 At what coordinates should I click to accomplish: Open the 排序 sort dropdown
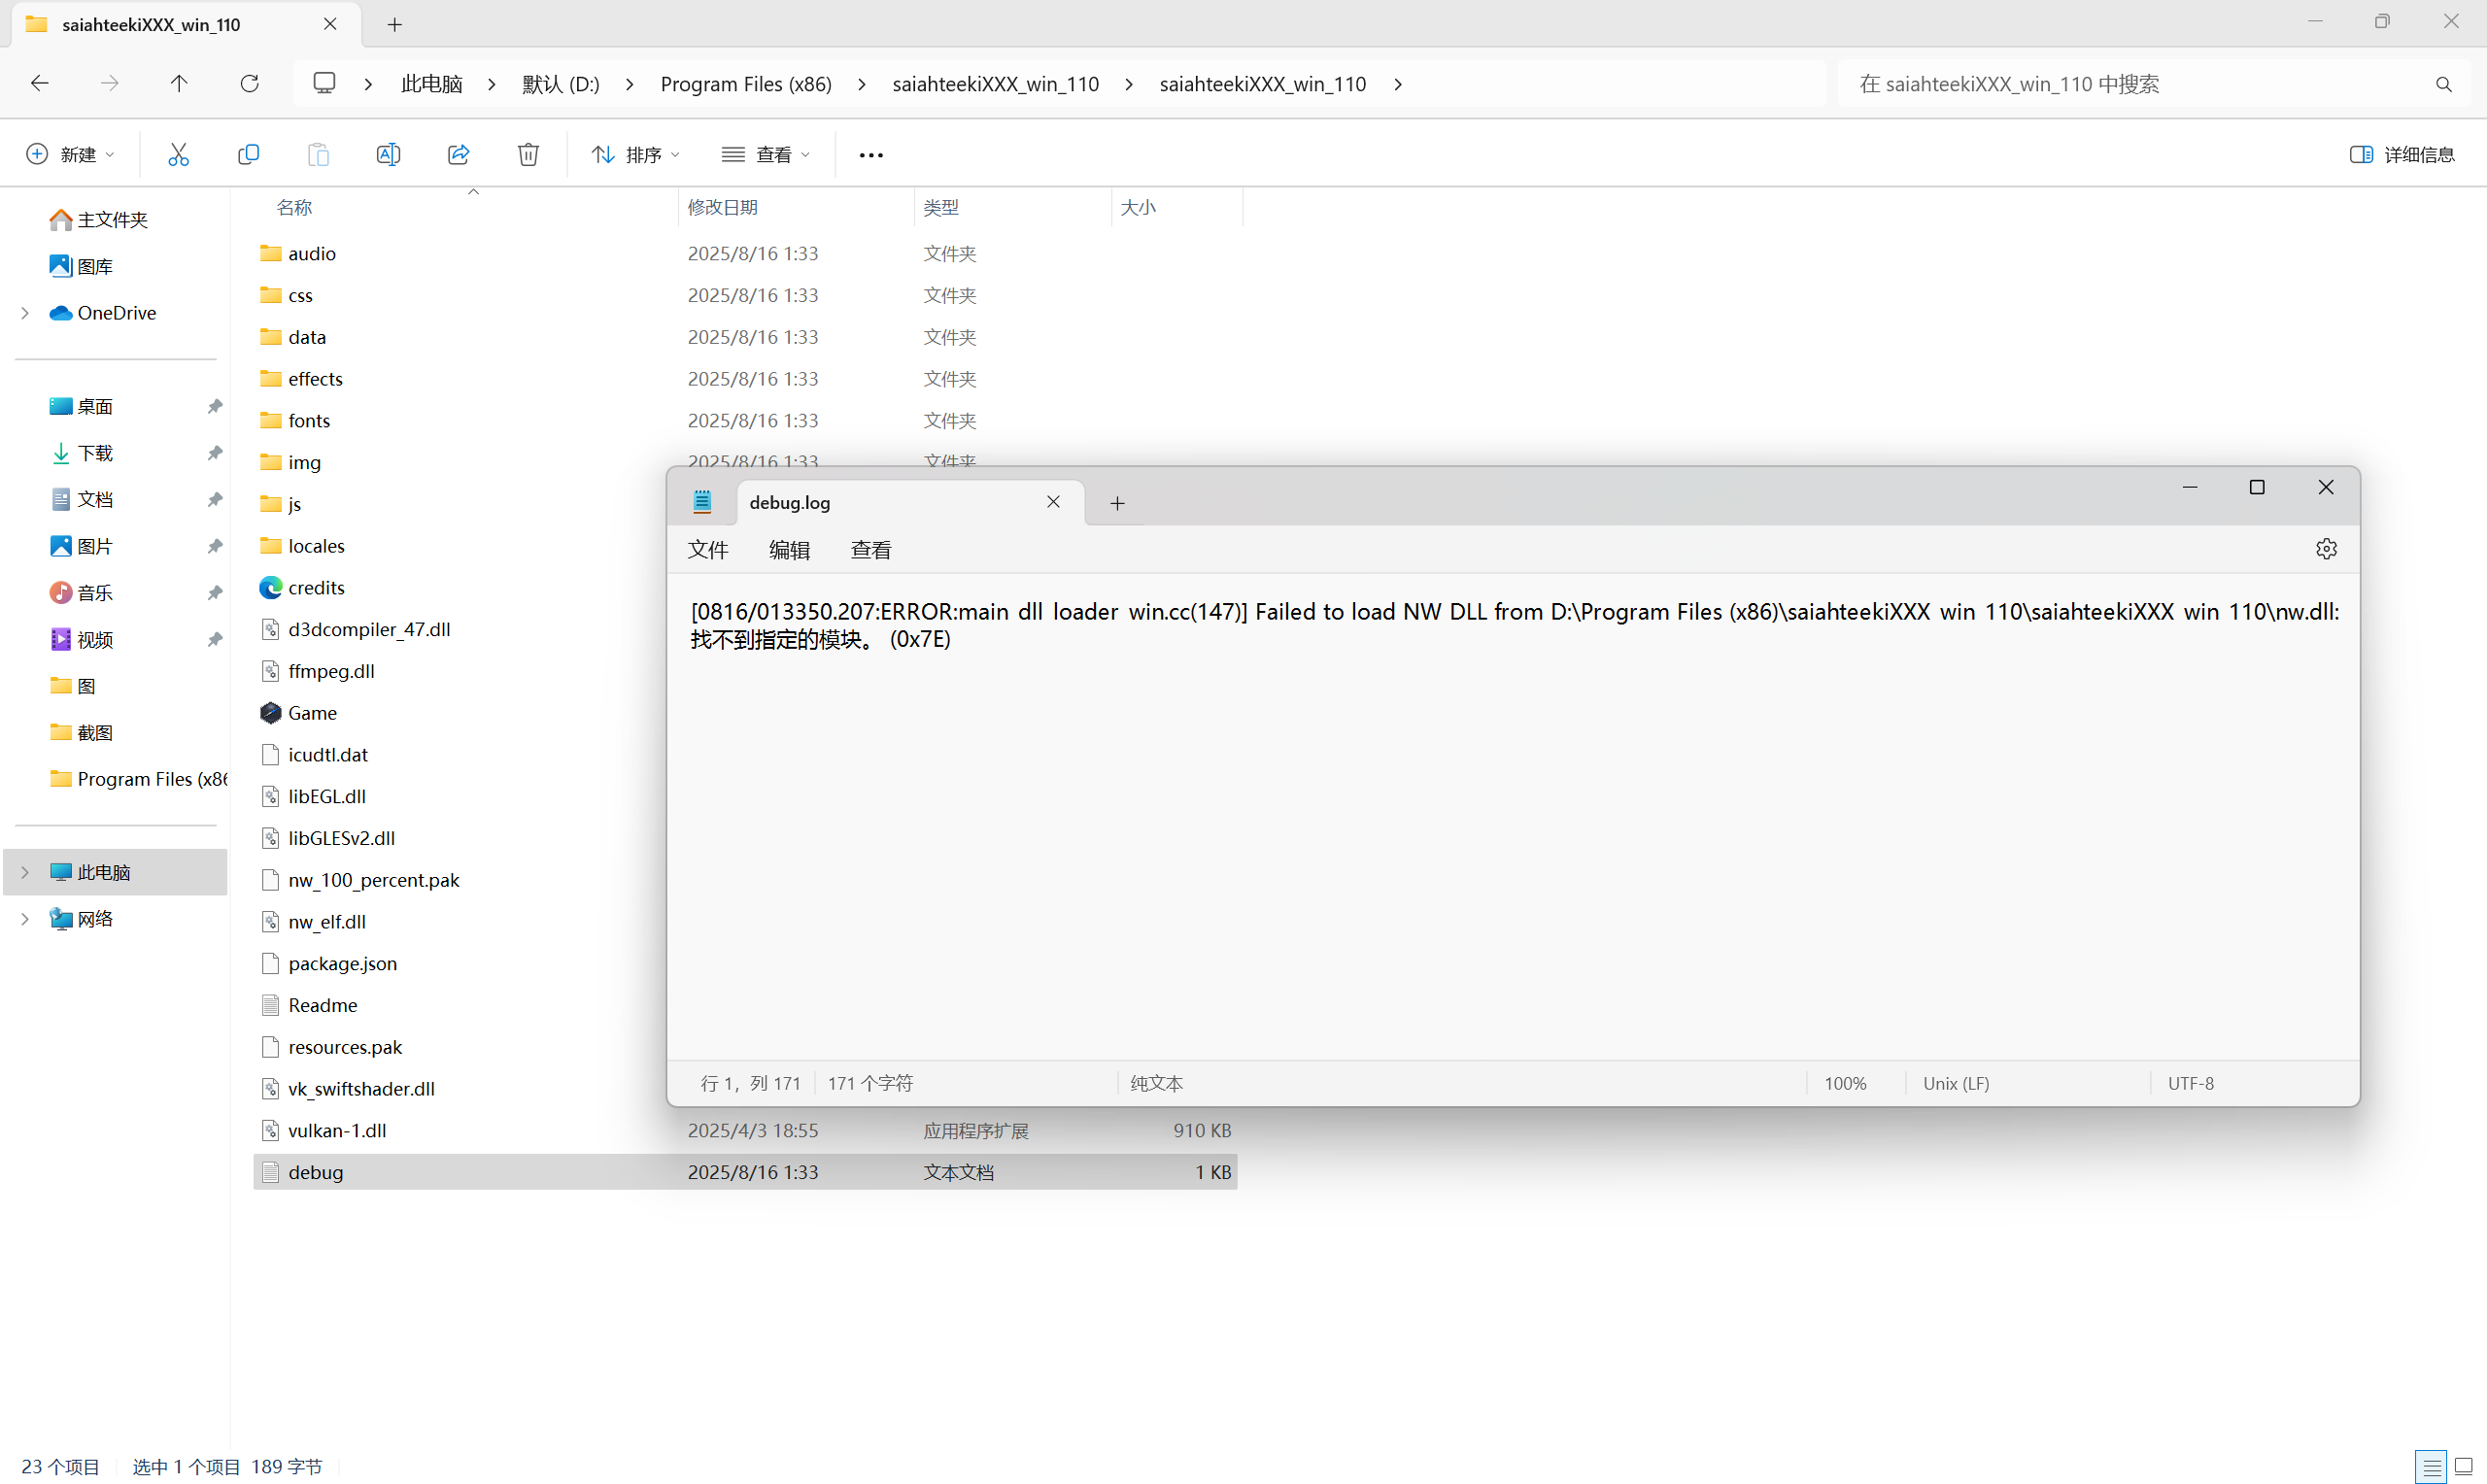point(636,154)
